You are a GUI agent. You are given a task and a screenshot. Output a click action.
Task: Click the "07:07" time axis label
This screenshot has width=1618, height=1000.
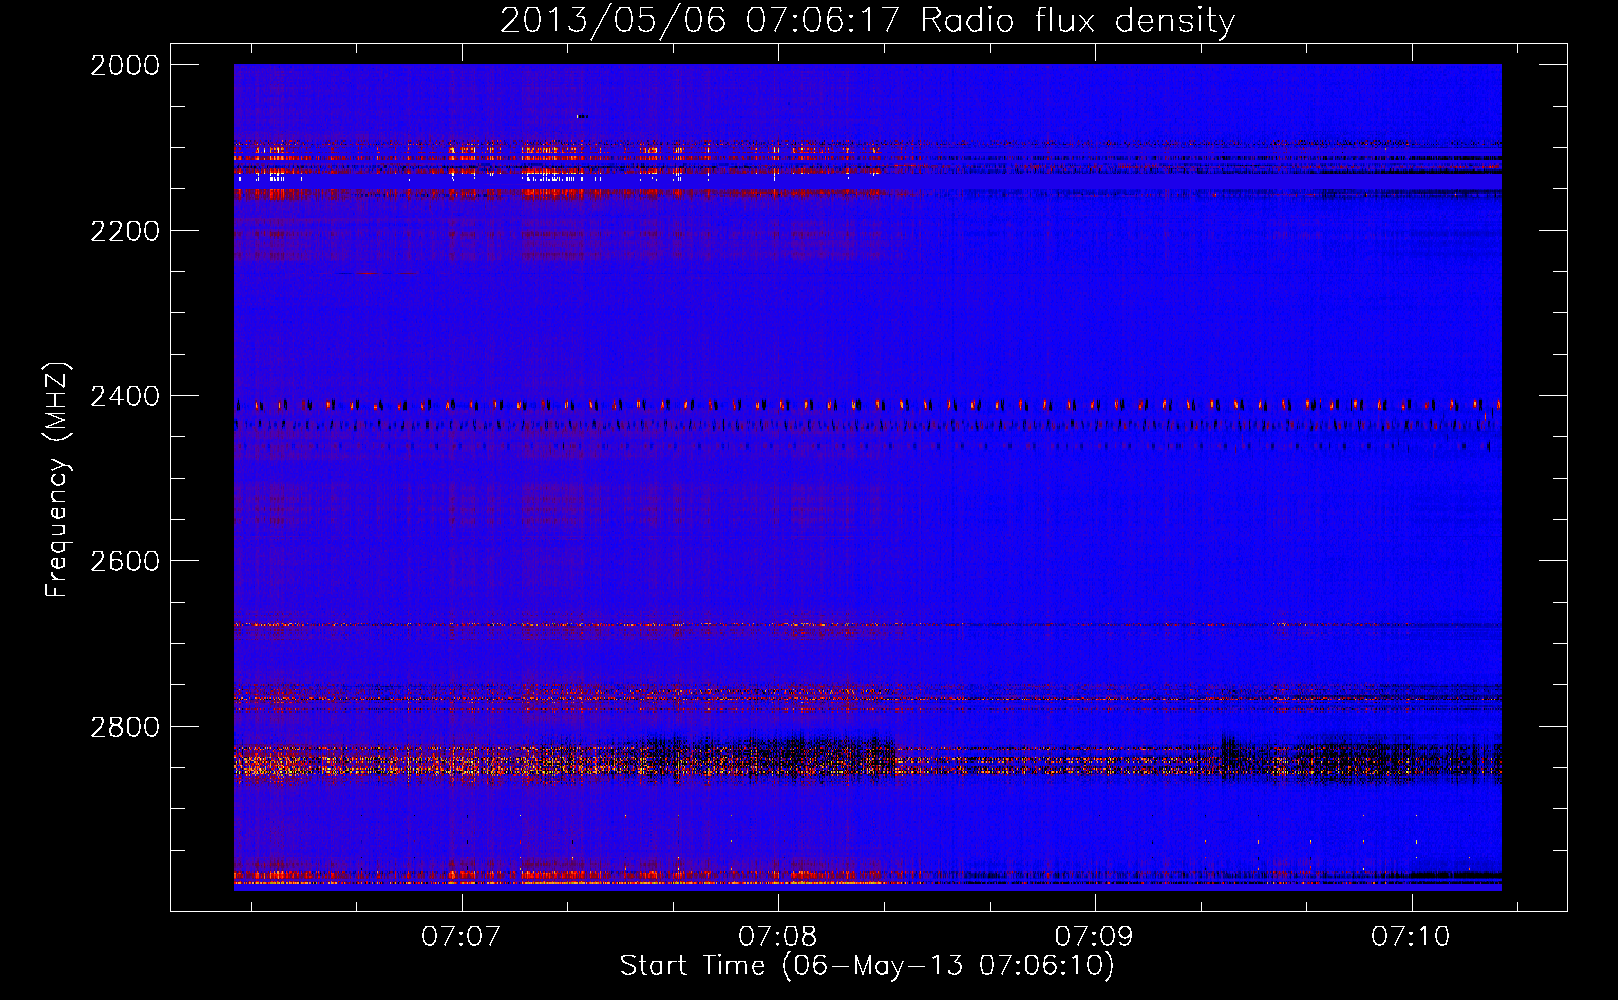[x=460, y=936]
